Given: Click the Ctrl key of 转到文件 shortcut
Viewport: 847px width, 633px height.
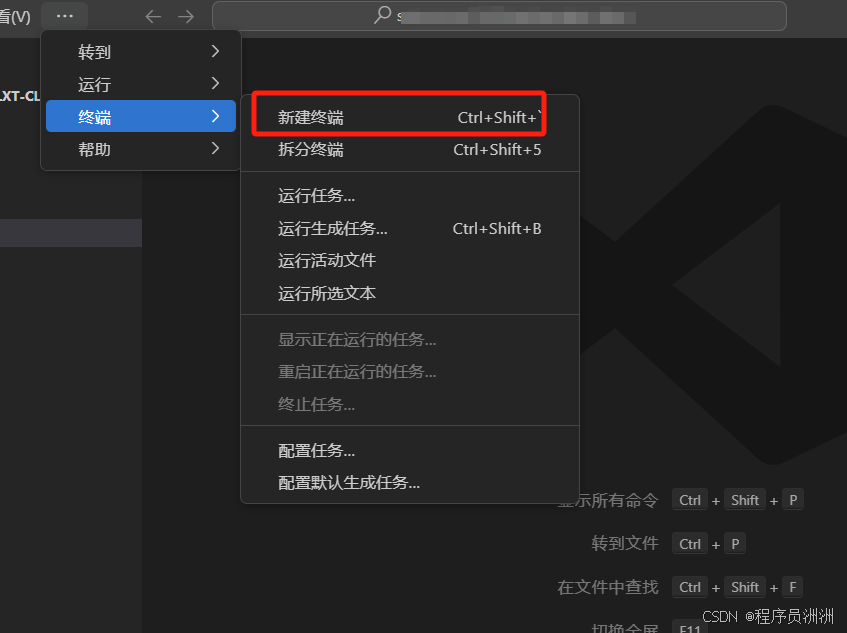Looking at the screenshot, I should pos(690,544).
